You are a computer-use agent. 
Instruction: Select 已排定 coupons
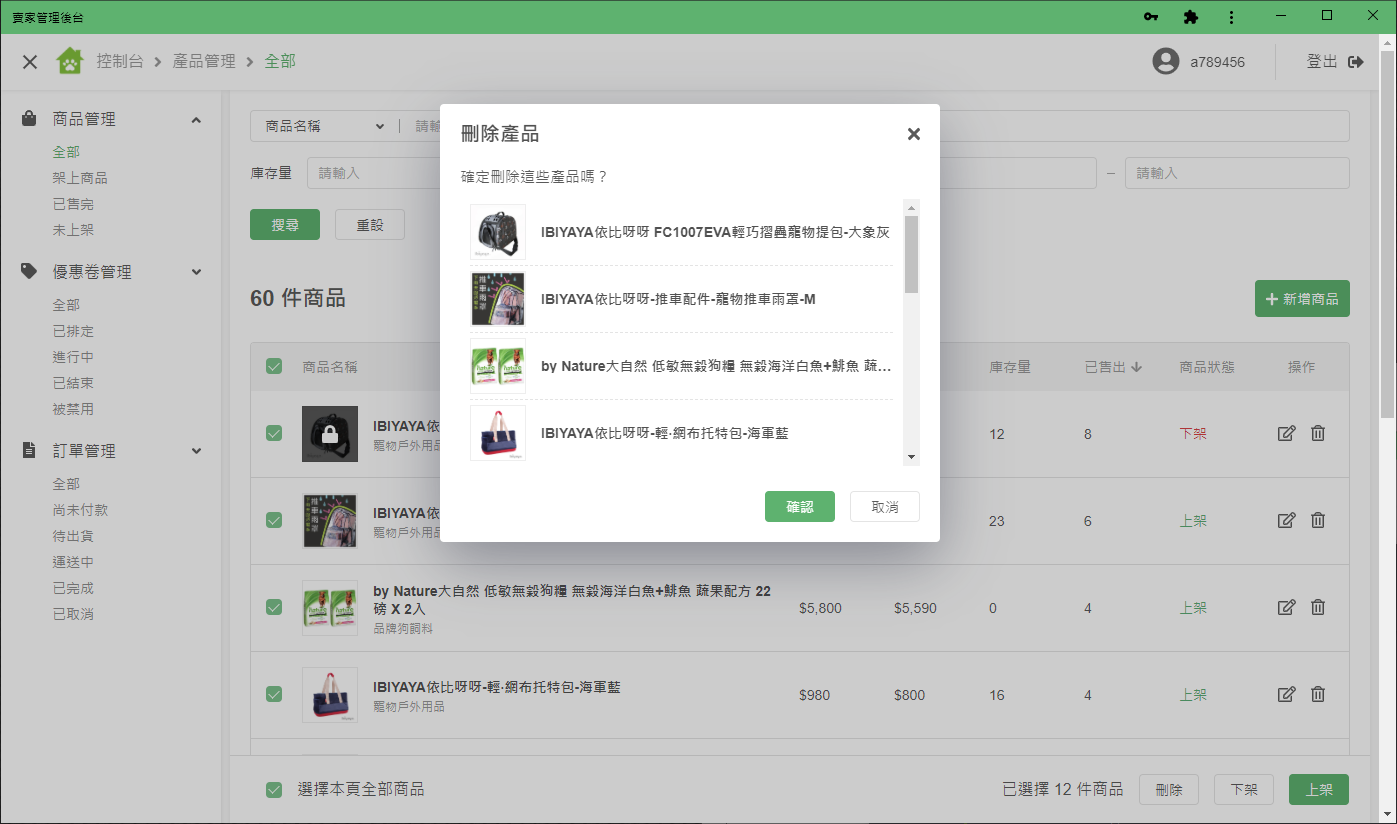(x=73, y=331)
